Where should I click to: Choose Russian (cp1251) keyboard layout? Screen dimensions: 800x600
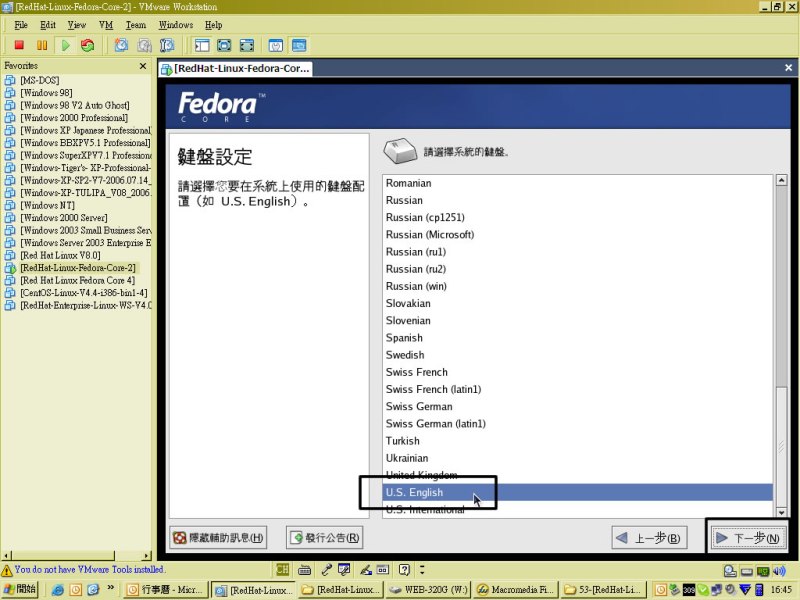click(x=578, y=217)
